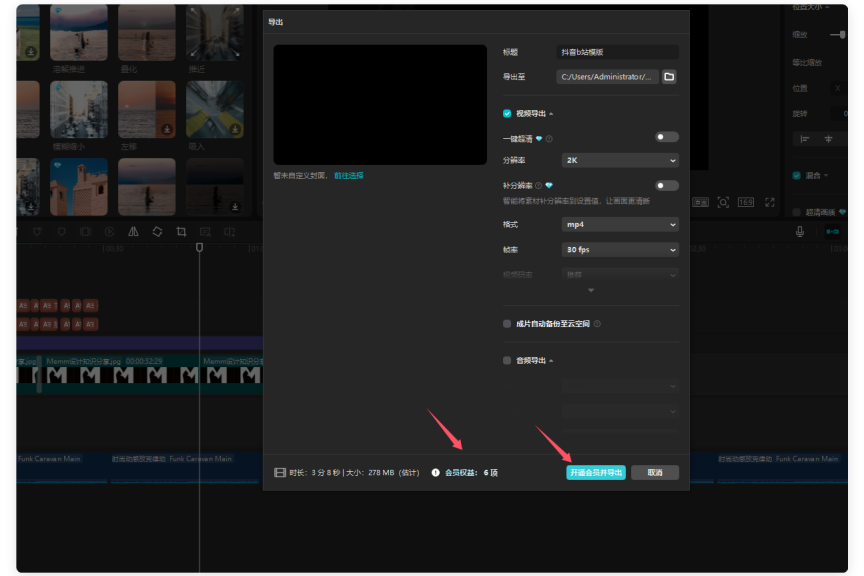Open the 格式 dropdown showing mp4

click(620, 224)
